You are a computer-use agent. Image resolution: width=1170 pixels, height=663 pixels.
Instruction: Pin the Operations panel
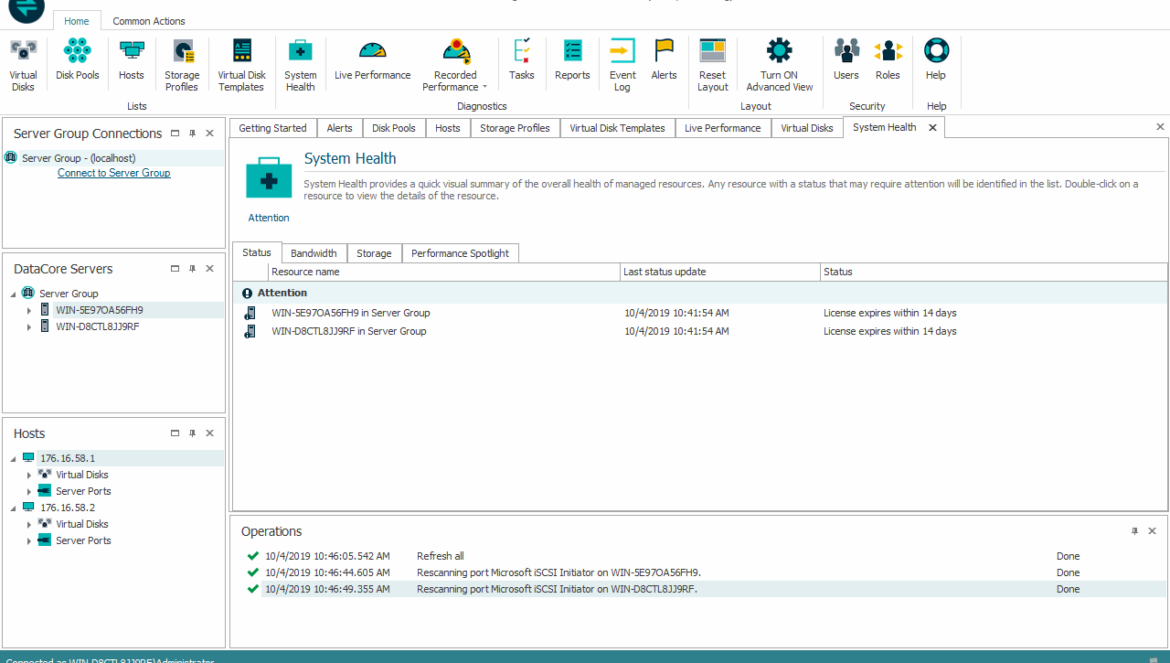(x=1134, y=531)
